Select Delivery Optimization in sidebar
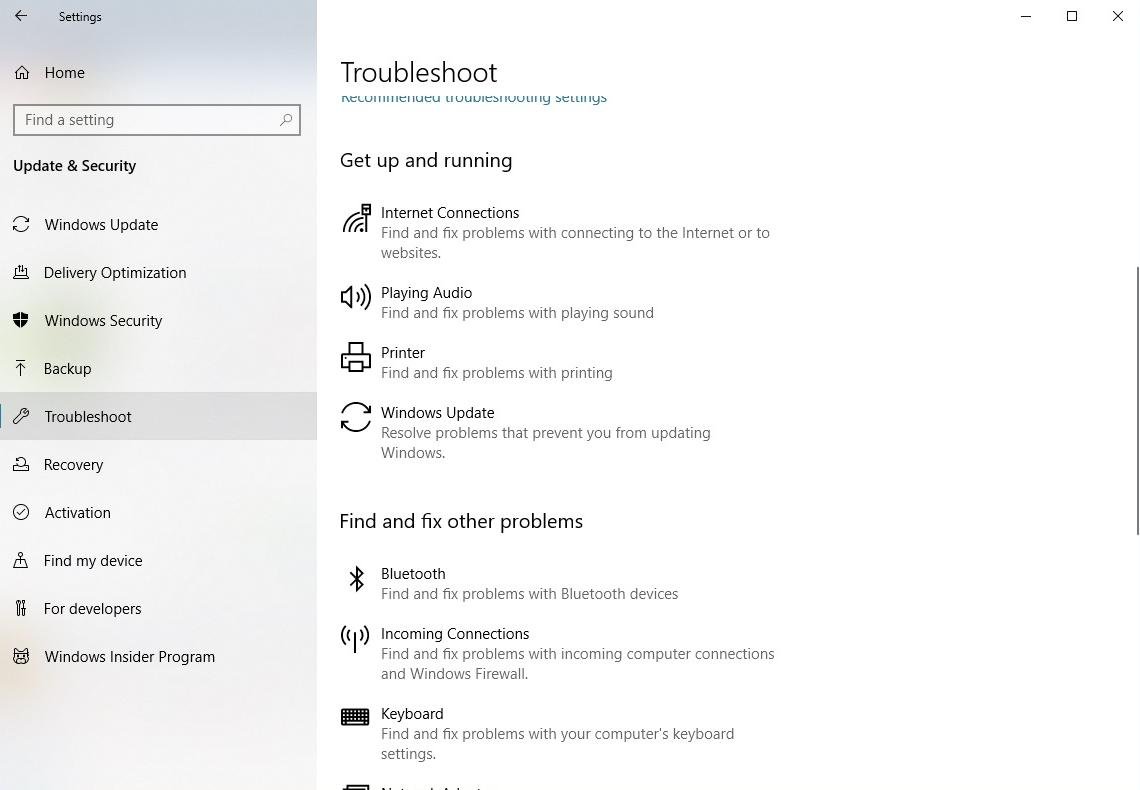This screenshot has height=790, width=1140. (115, 273)
